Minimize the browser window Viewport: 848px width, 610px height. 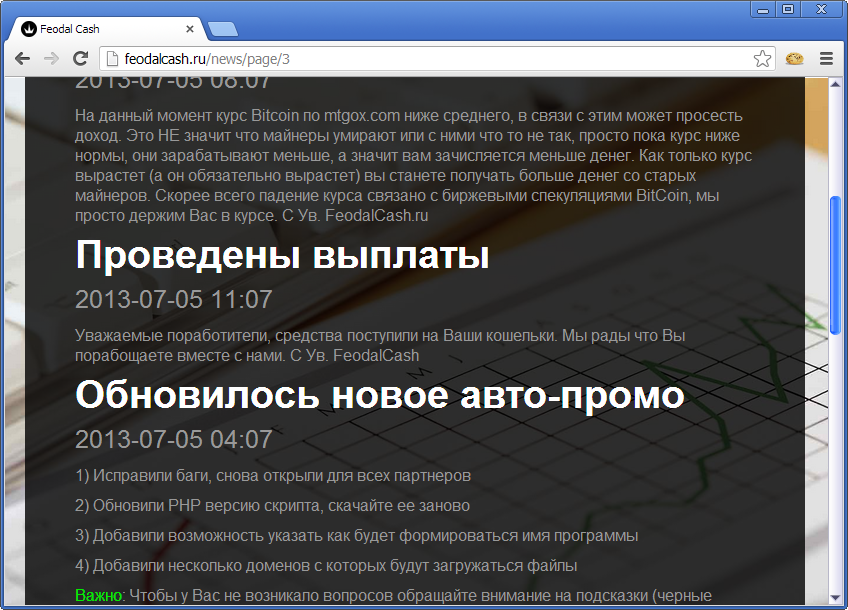763,9
